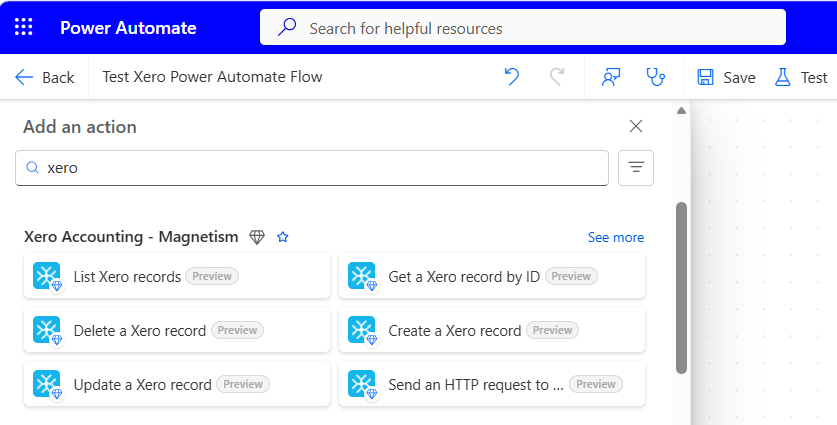Image resolution: width=837 pixels, height=425 pixels.
Task: Select the List Xero records action
Action: click(x=177, y=276)
